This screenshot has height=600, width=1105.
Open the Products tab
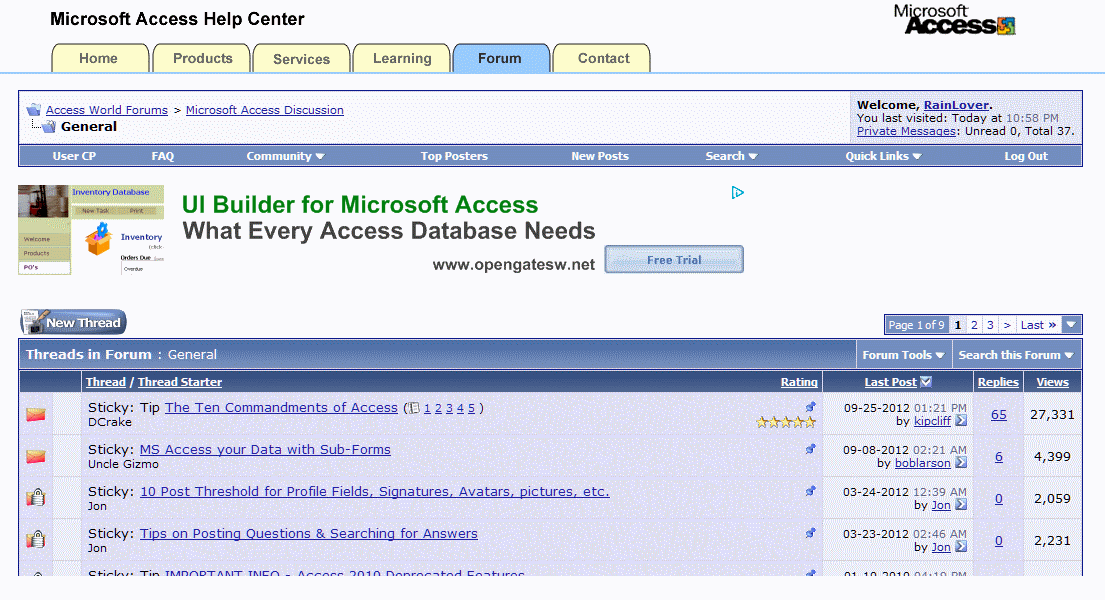tap(202, 59)
